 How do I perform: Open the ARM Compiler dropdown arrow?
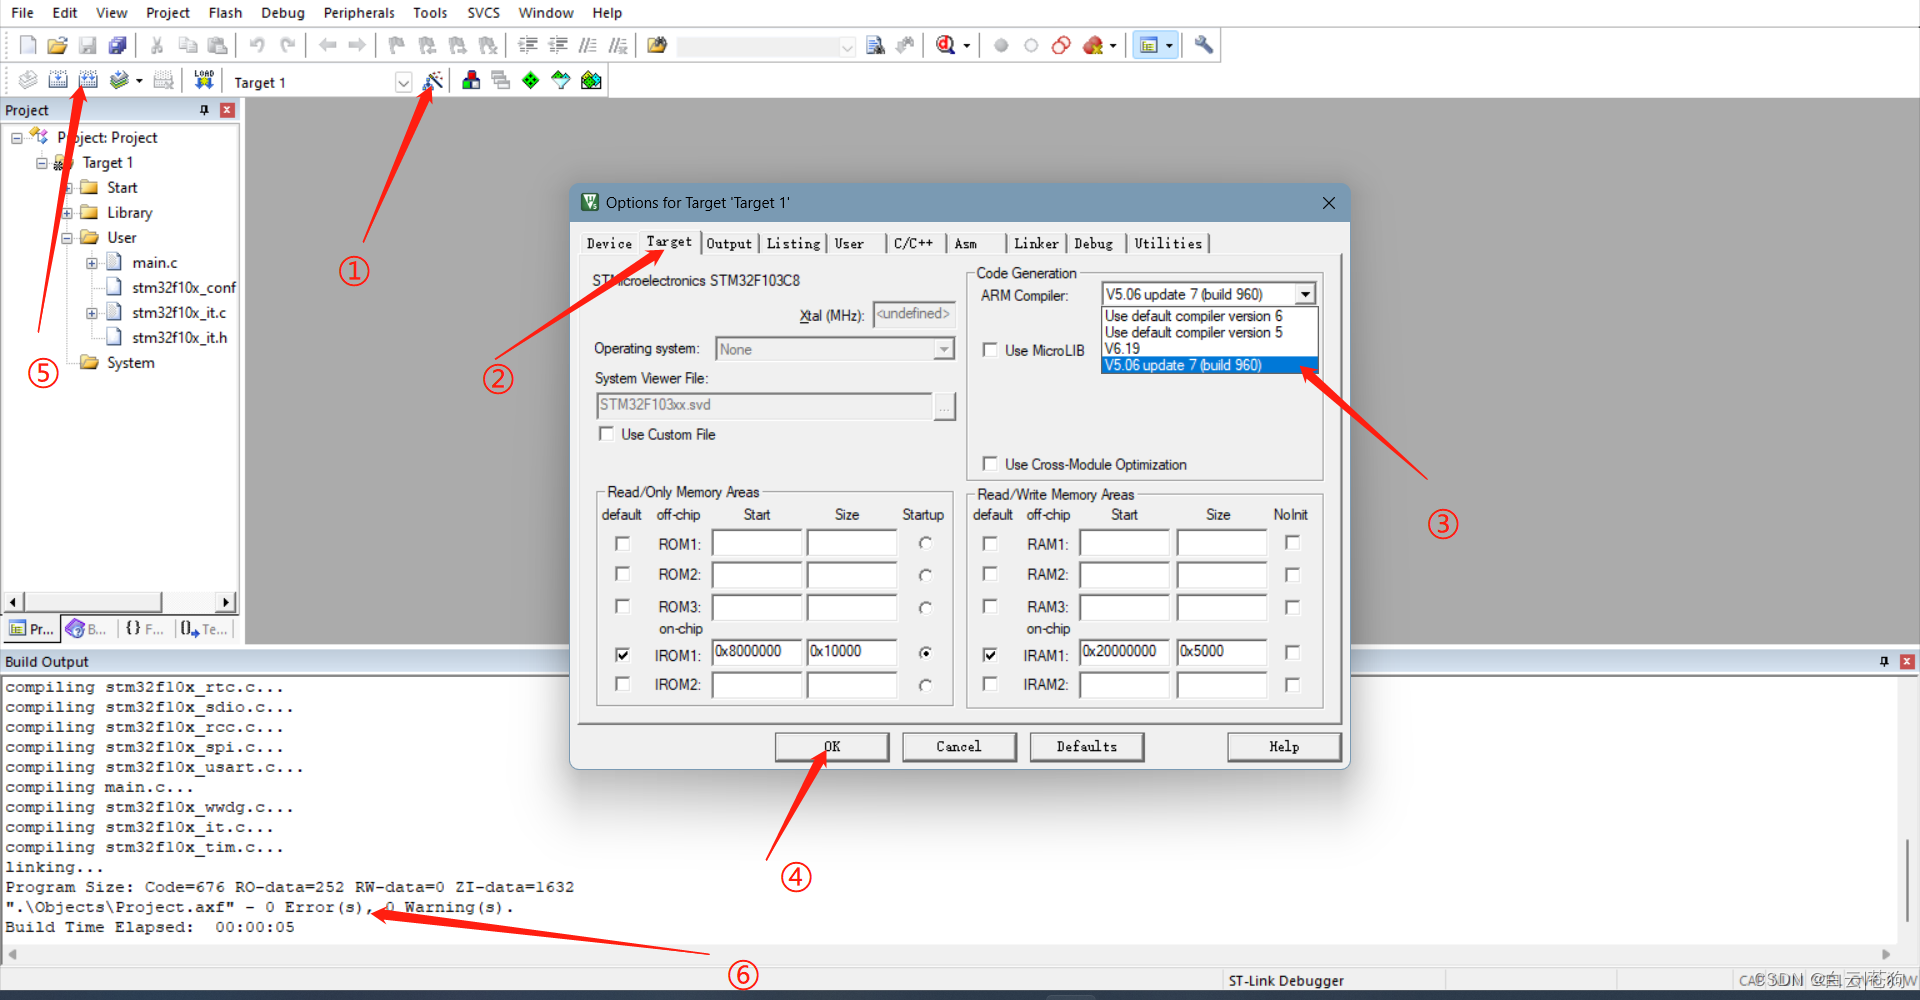click(x=1305, y=294)
